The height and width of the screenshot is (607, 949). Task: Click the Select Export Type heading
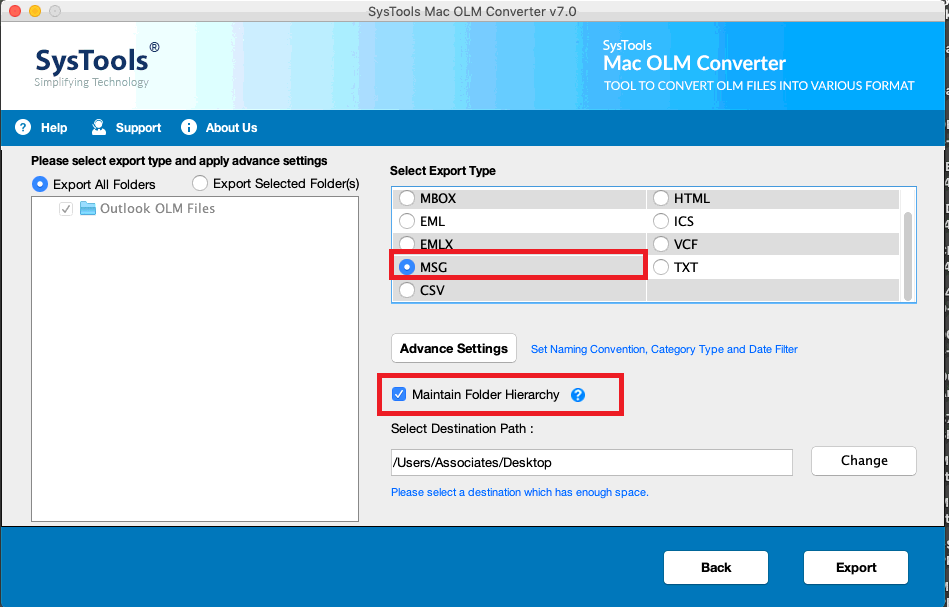point(442,171)
